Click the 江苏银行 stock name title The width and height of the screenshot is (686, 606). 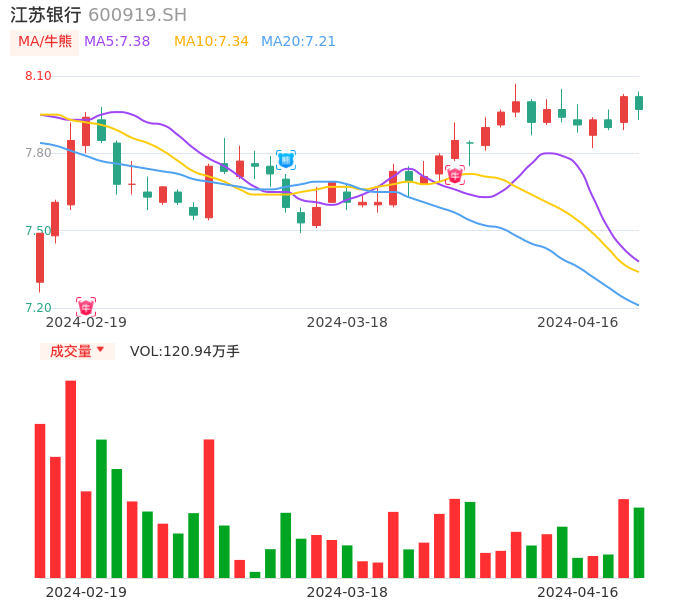46,15
